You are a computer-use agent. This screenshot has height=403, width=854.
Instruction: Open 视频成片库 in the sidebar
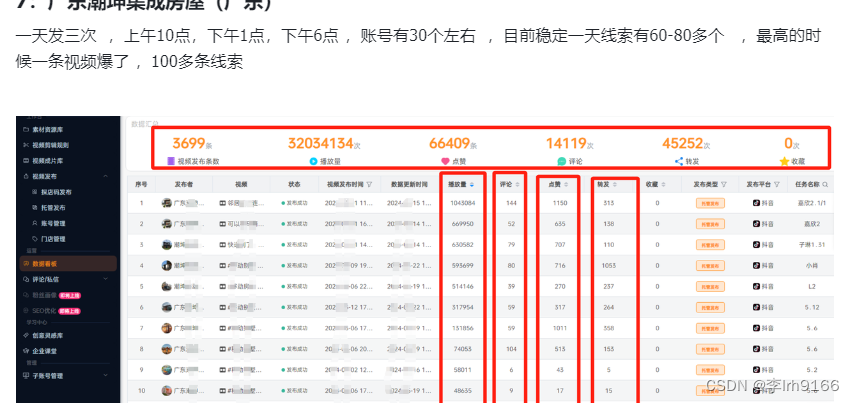[x=47, y=161]
